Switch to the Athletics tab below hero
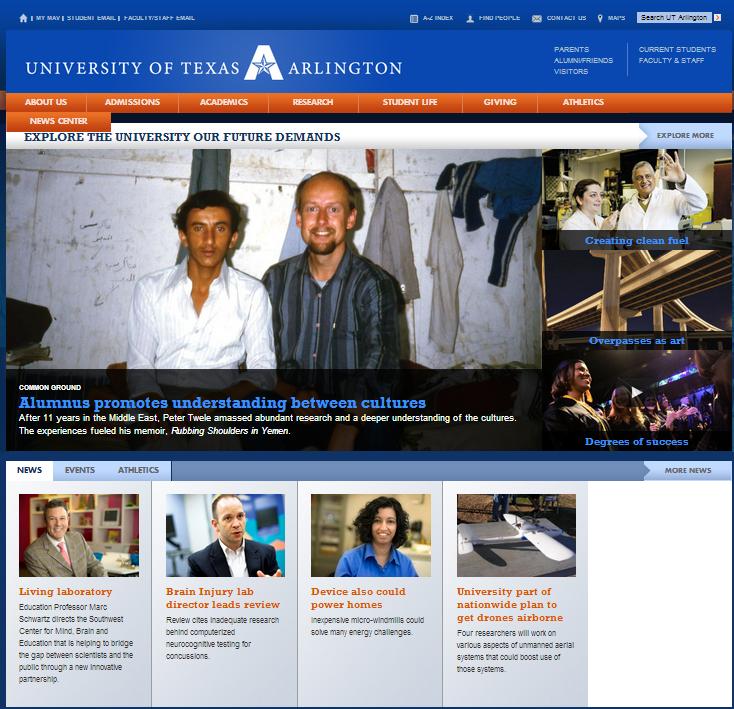Screen dimensions: 734x709 [138, 470]
